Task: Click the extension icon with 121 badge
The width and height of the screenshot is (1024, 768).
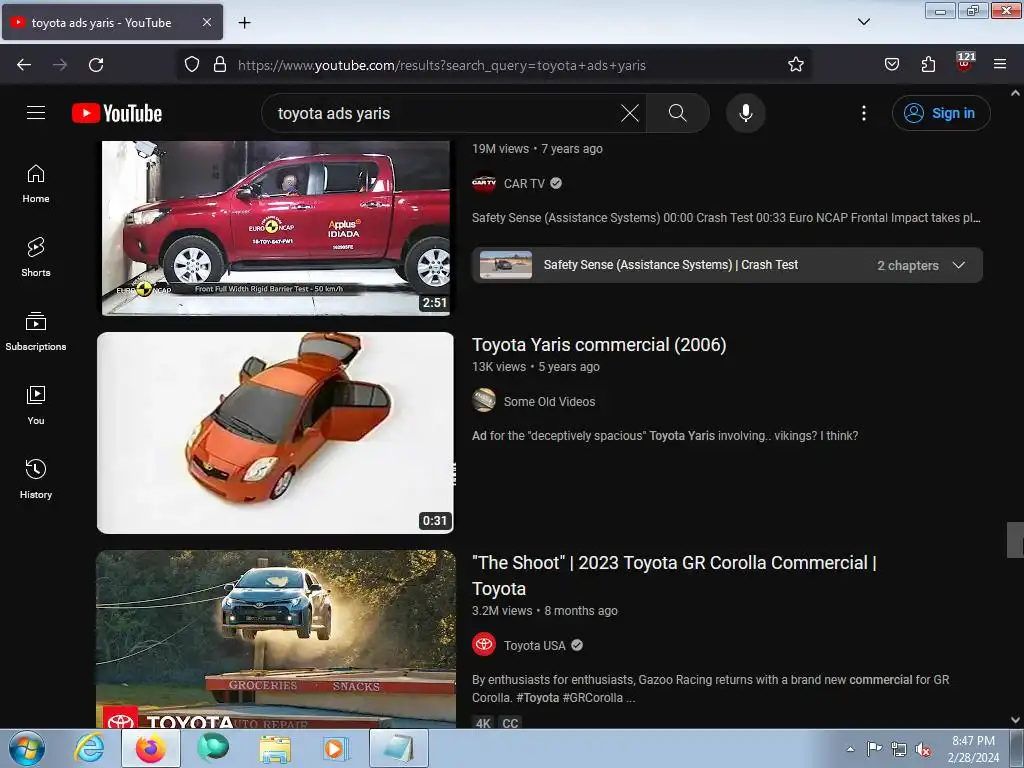Action: [965, 62]
